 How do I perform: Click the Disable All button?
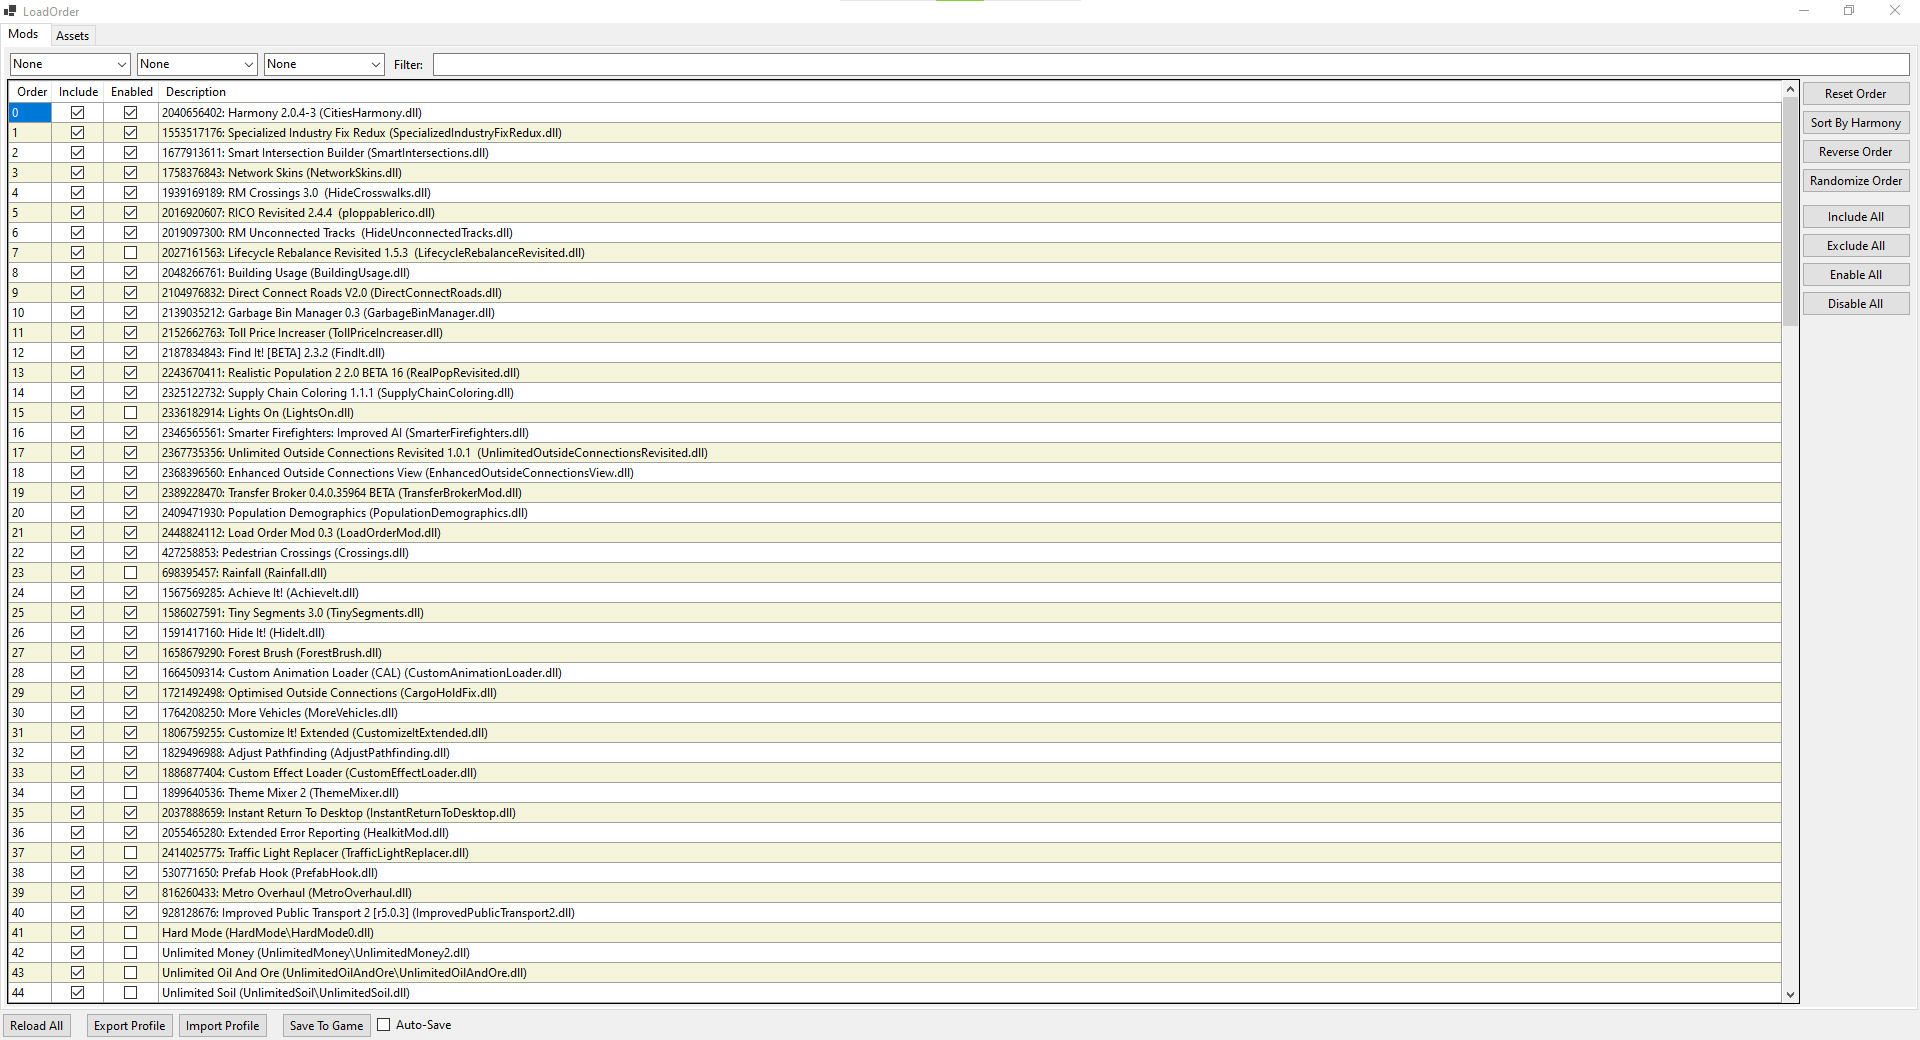[x=1856, y=304]
